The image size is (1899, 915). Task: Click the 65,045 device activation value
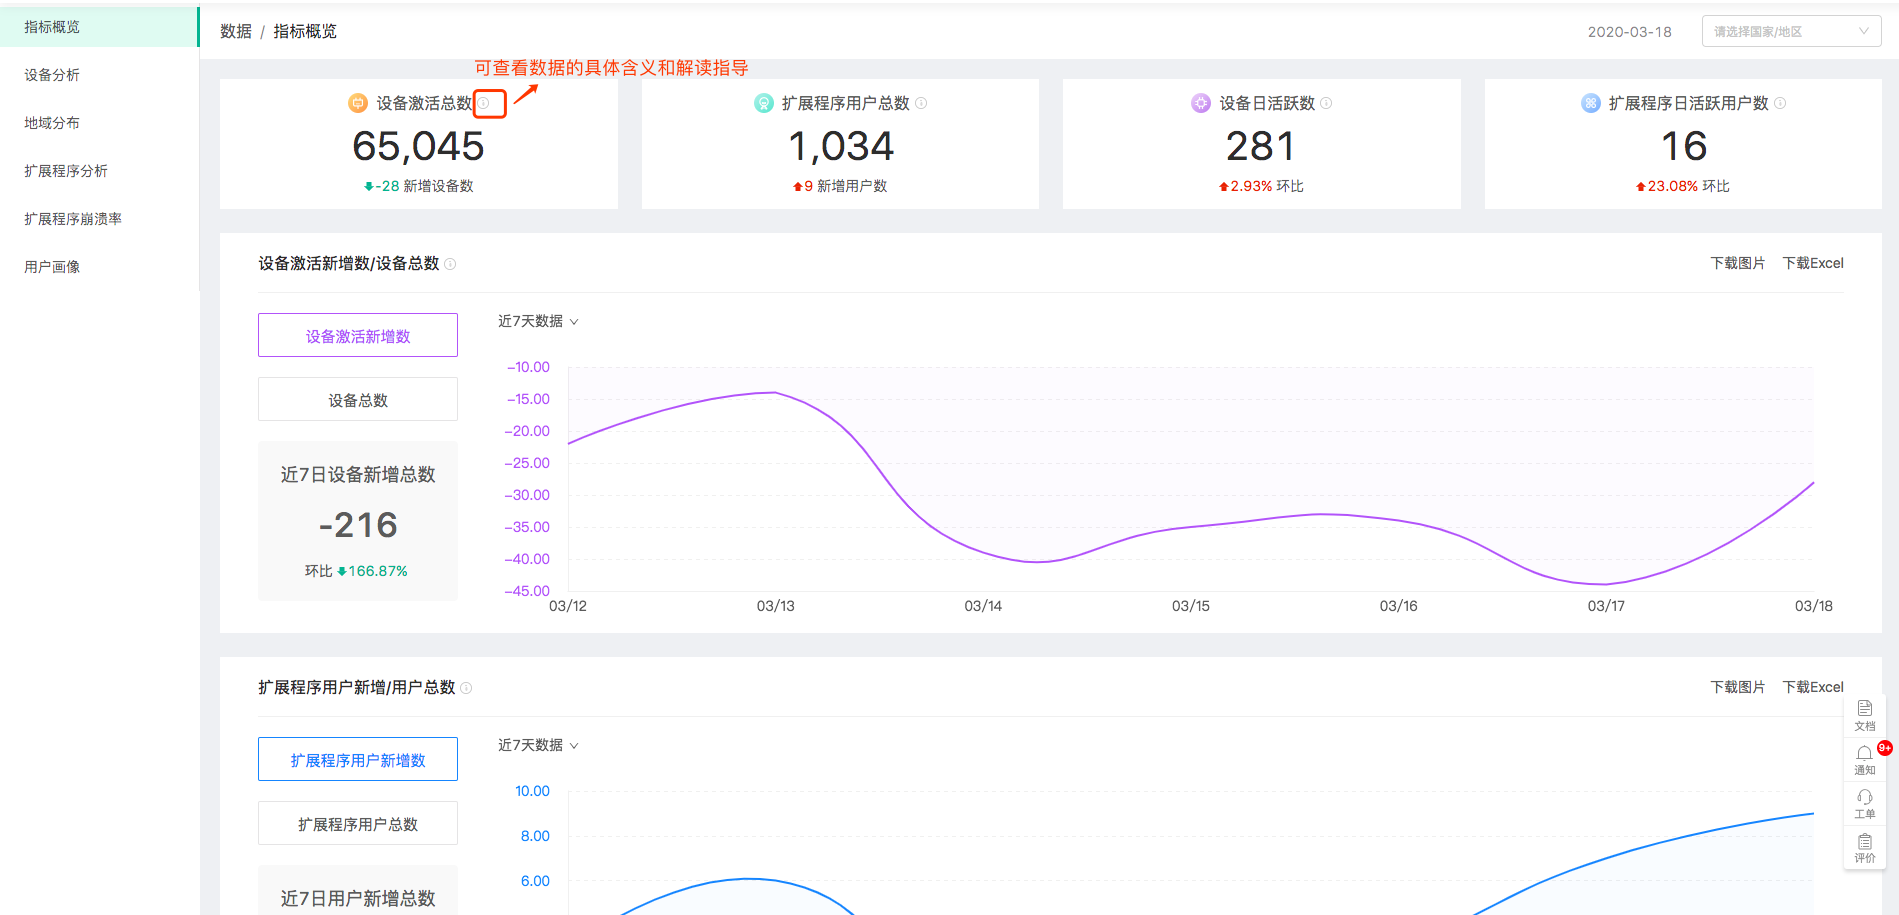coord(418,146)
